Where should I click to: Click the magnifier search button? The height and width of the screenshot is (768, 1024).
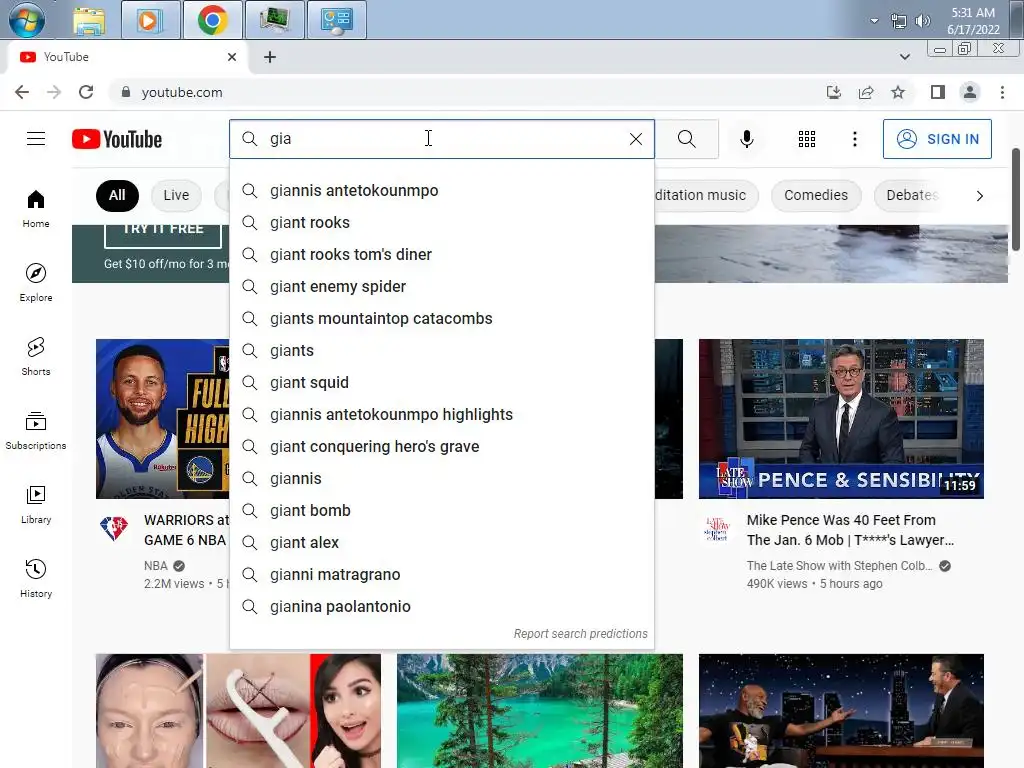click(686, 139)
